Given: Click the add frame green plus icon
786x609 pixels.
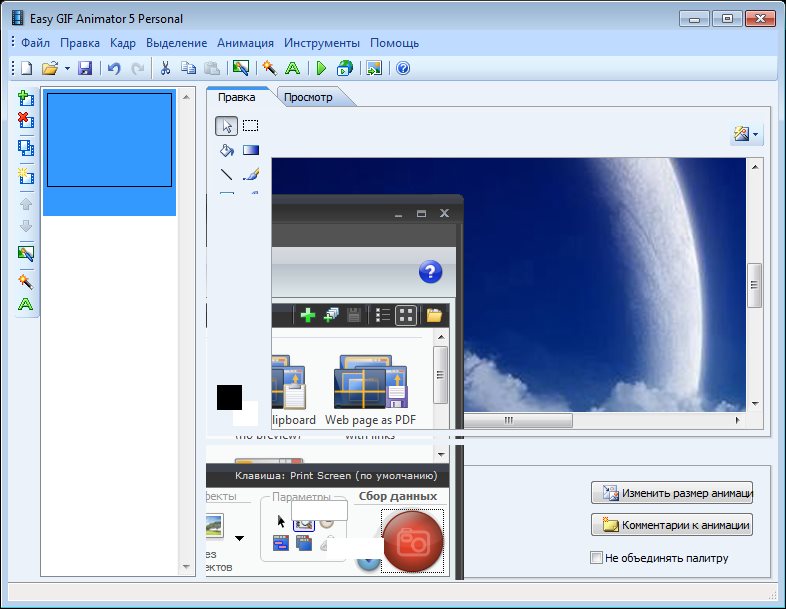Looking at the screenshot, I should [26, 97].
